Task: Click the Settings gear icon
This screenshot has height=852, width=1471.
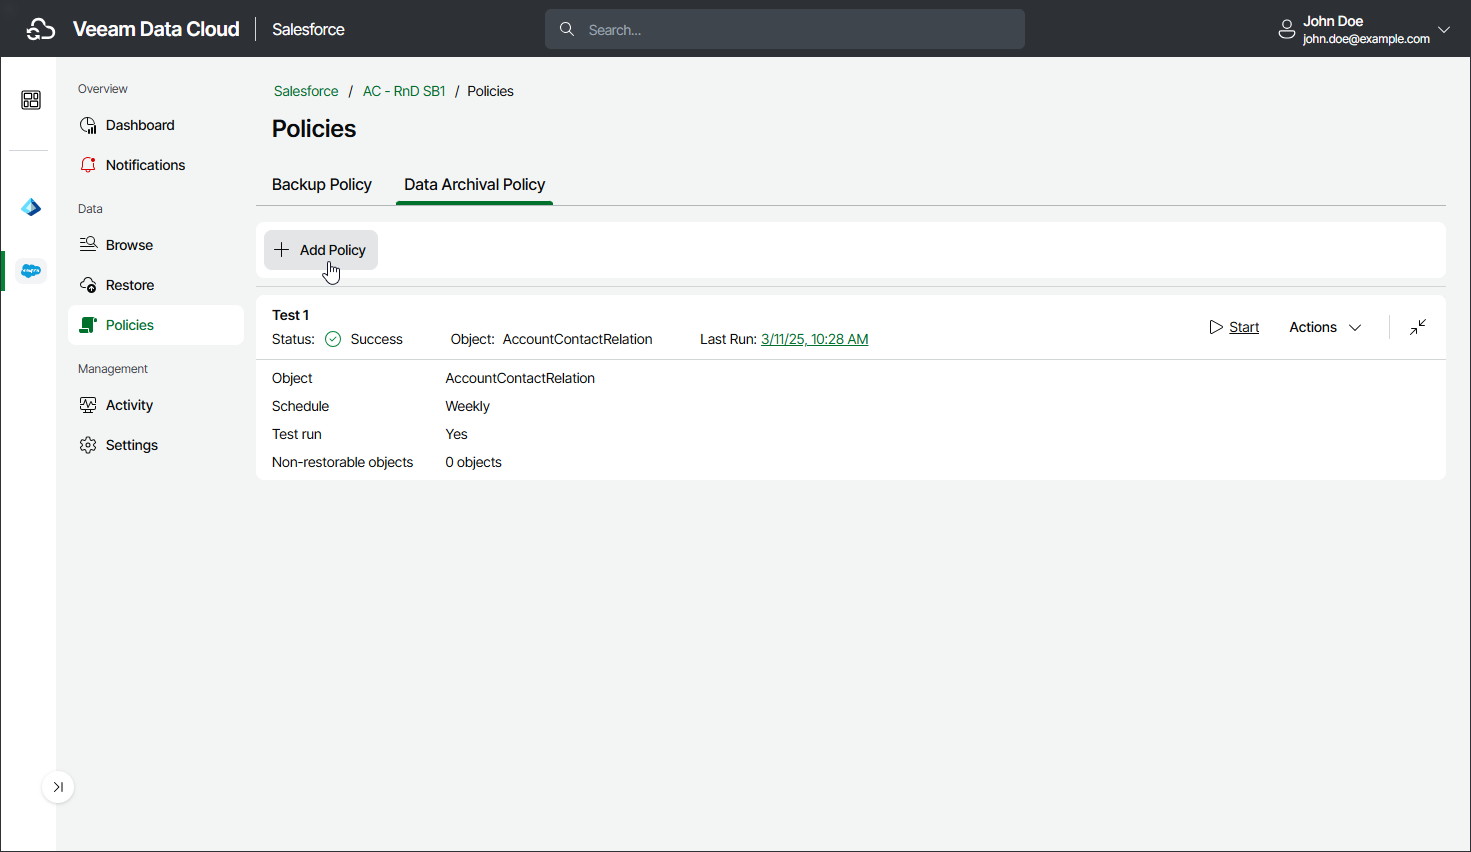Action: pyautogui.click(x=88, y=445)
